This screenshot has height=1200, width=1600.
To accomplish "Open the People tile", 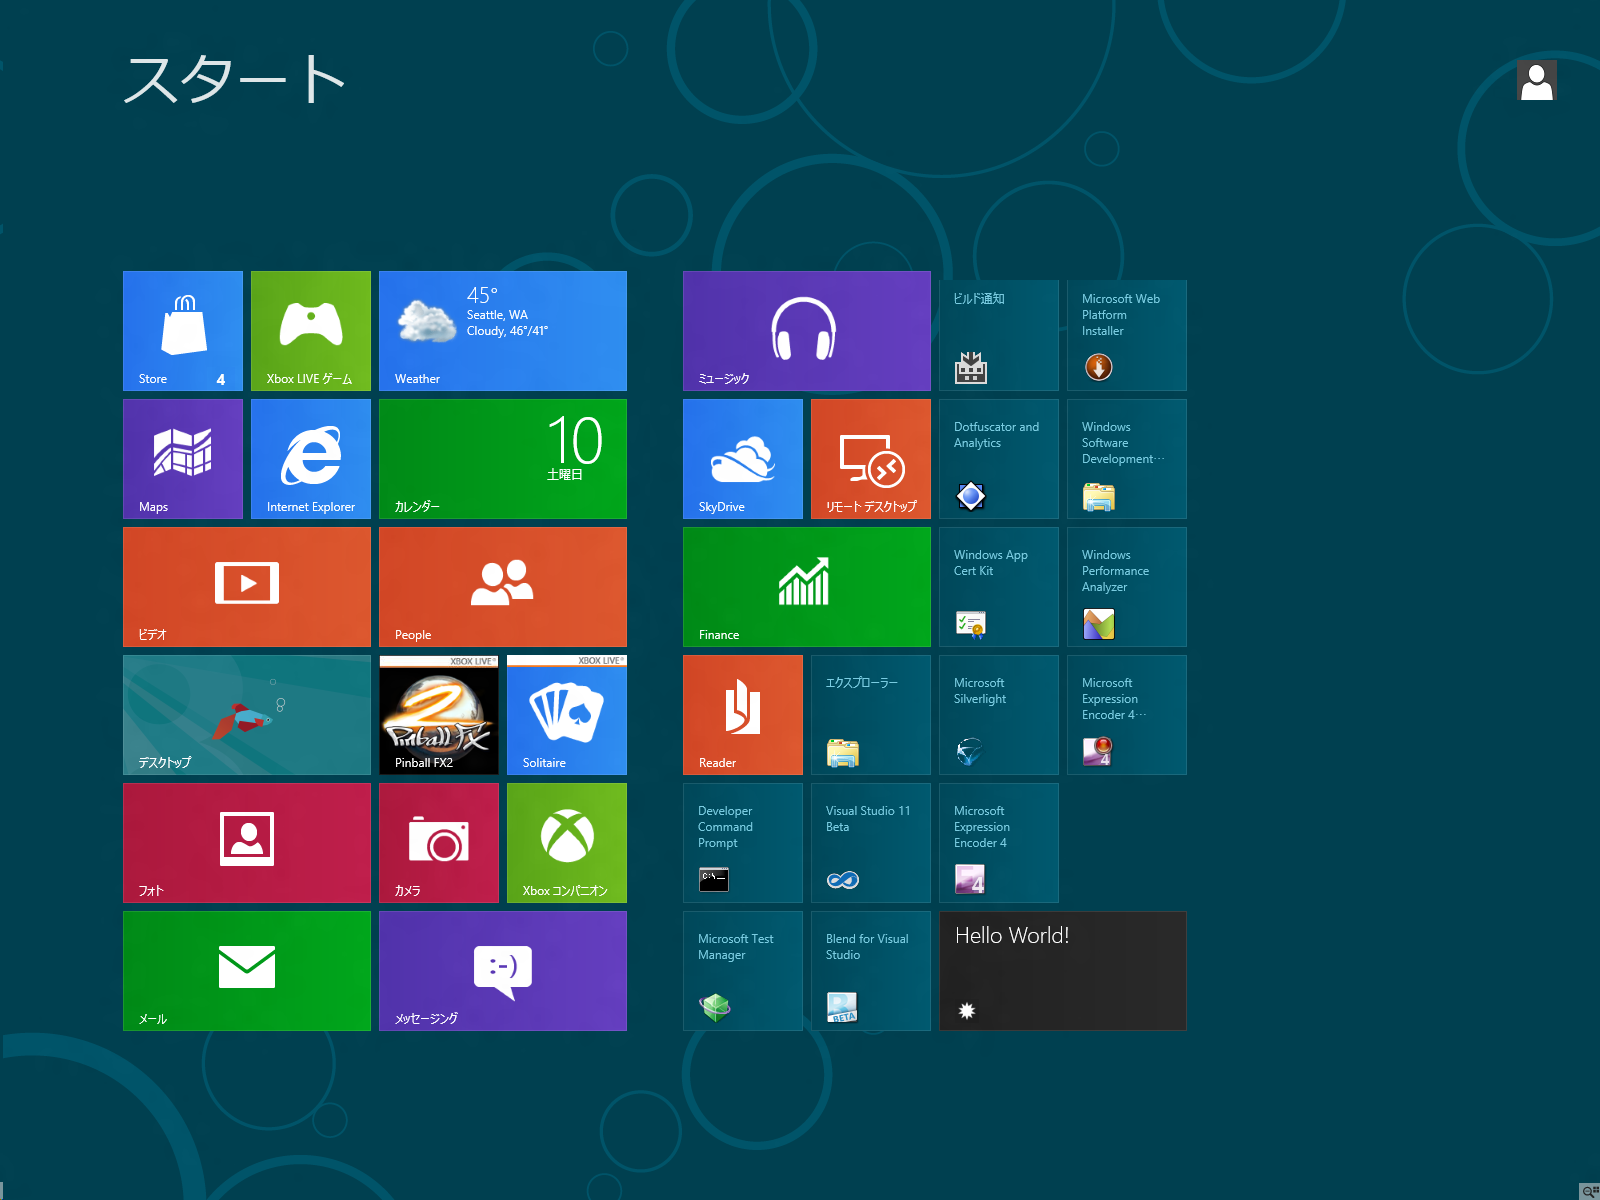I will point(503,587).
